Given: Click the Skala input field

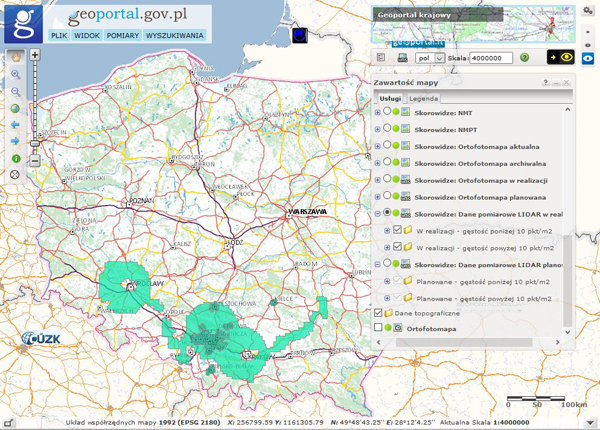Looking at the screenshot, I should point(491,58).
